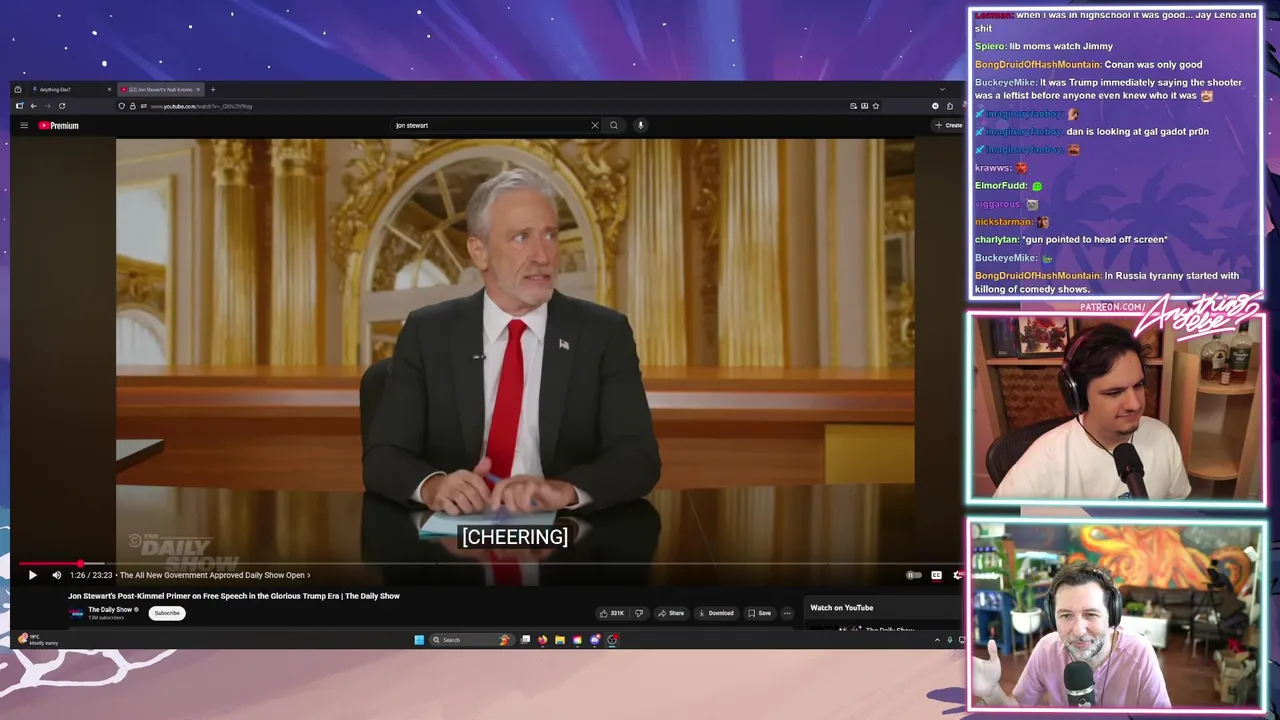Open the YouTube Create button
Screen dimensions: 1280x720
[x=948, y=125]
